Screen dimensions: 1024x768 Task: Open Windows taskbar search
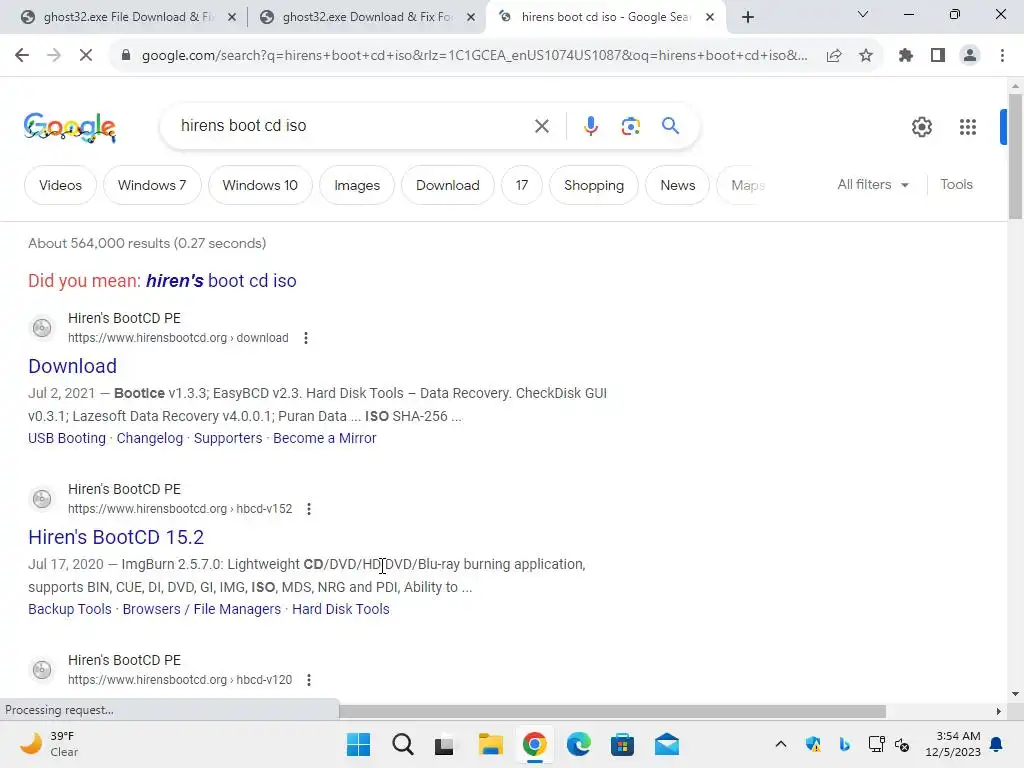(x=403, y=744)
